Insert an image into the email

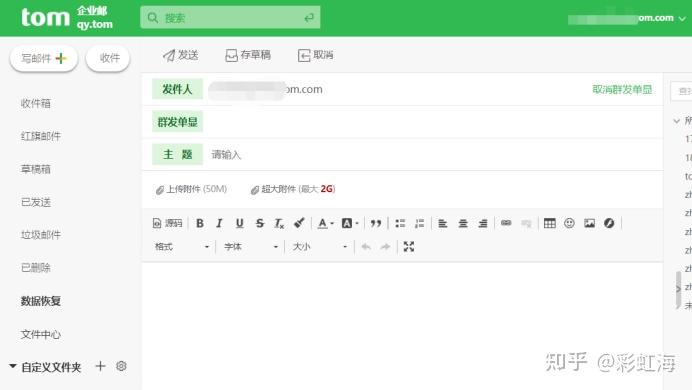[x=589, y=223]
